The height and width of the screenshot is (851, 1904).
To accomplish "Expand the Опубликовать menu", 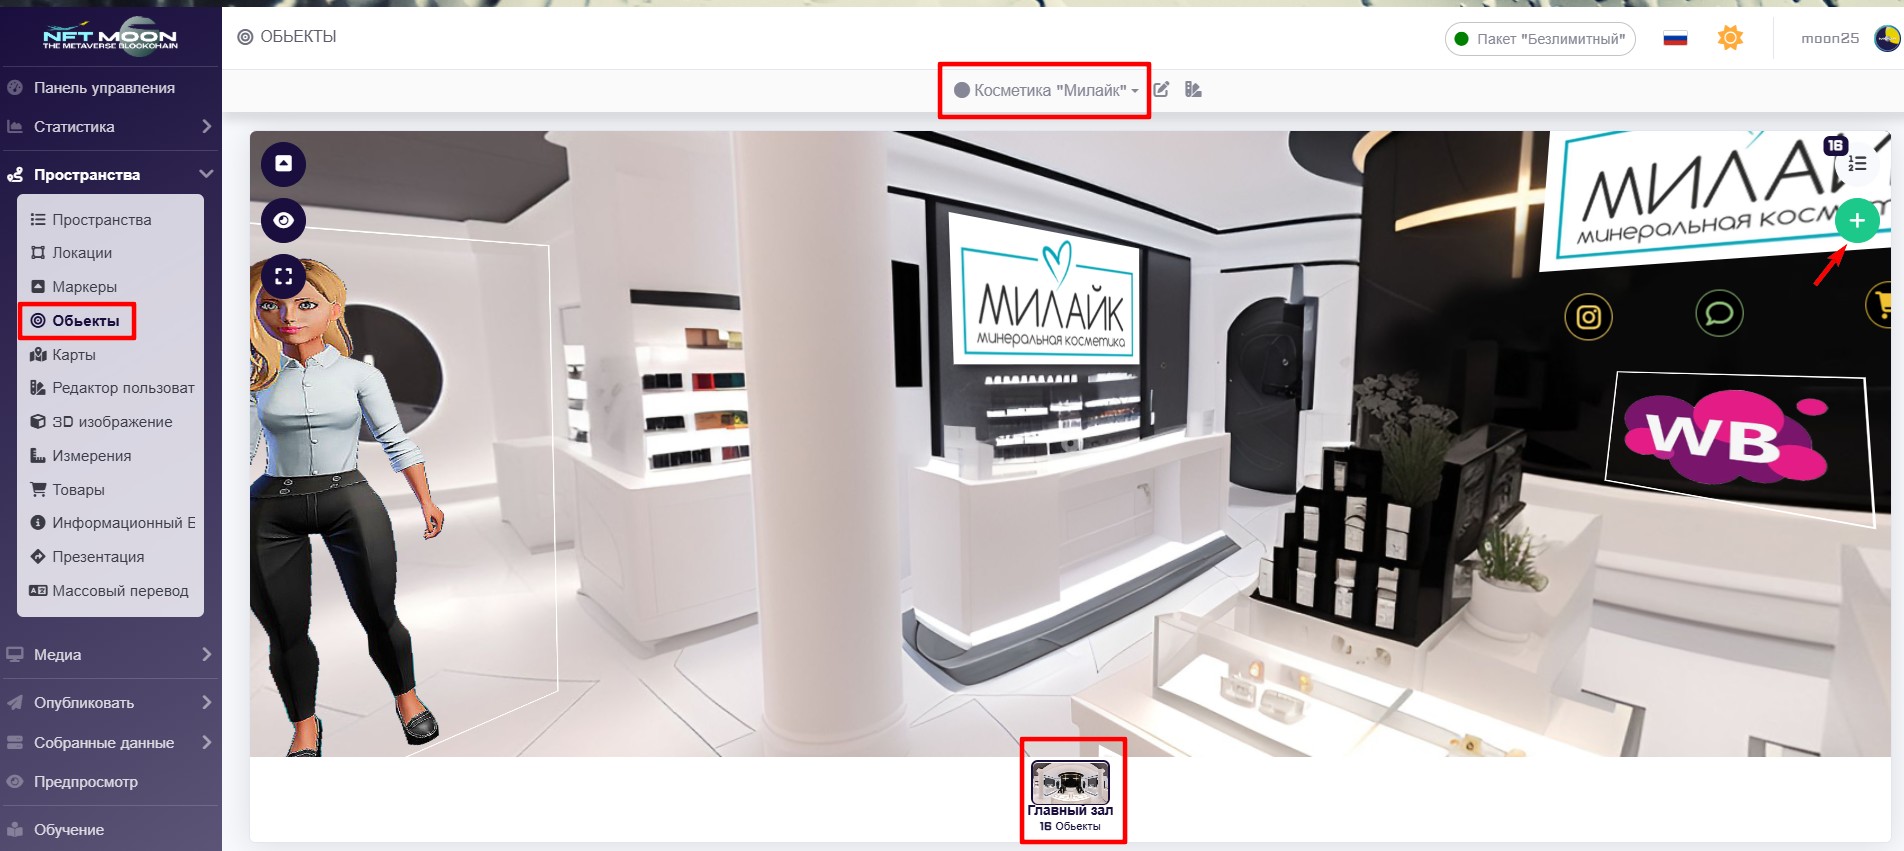I will [x=110, y=703].
